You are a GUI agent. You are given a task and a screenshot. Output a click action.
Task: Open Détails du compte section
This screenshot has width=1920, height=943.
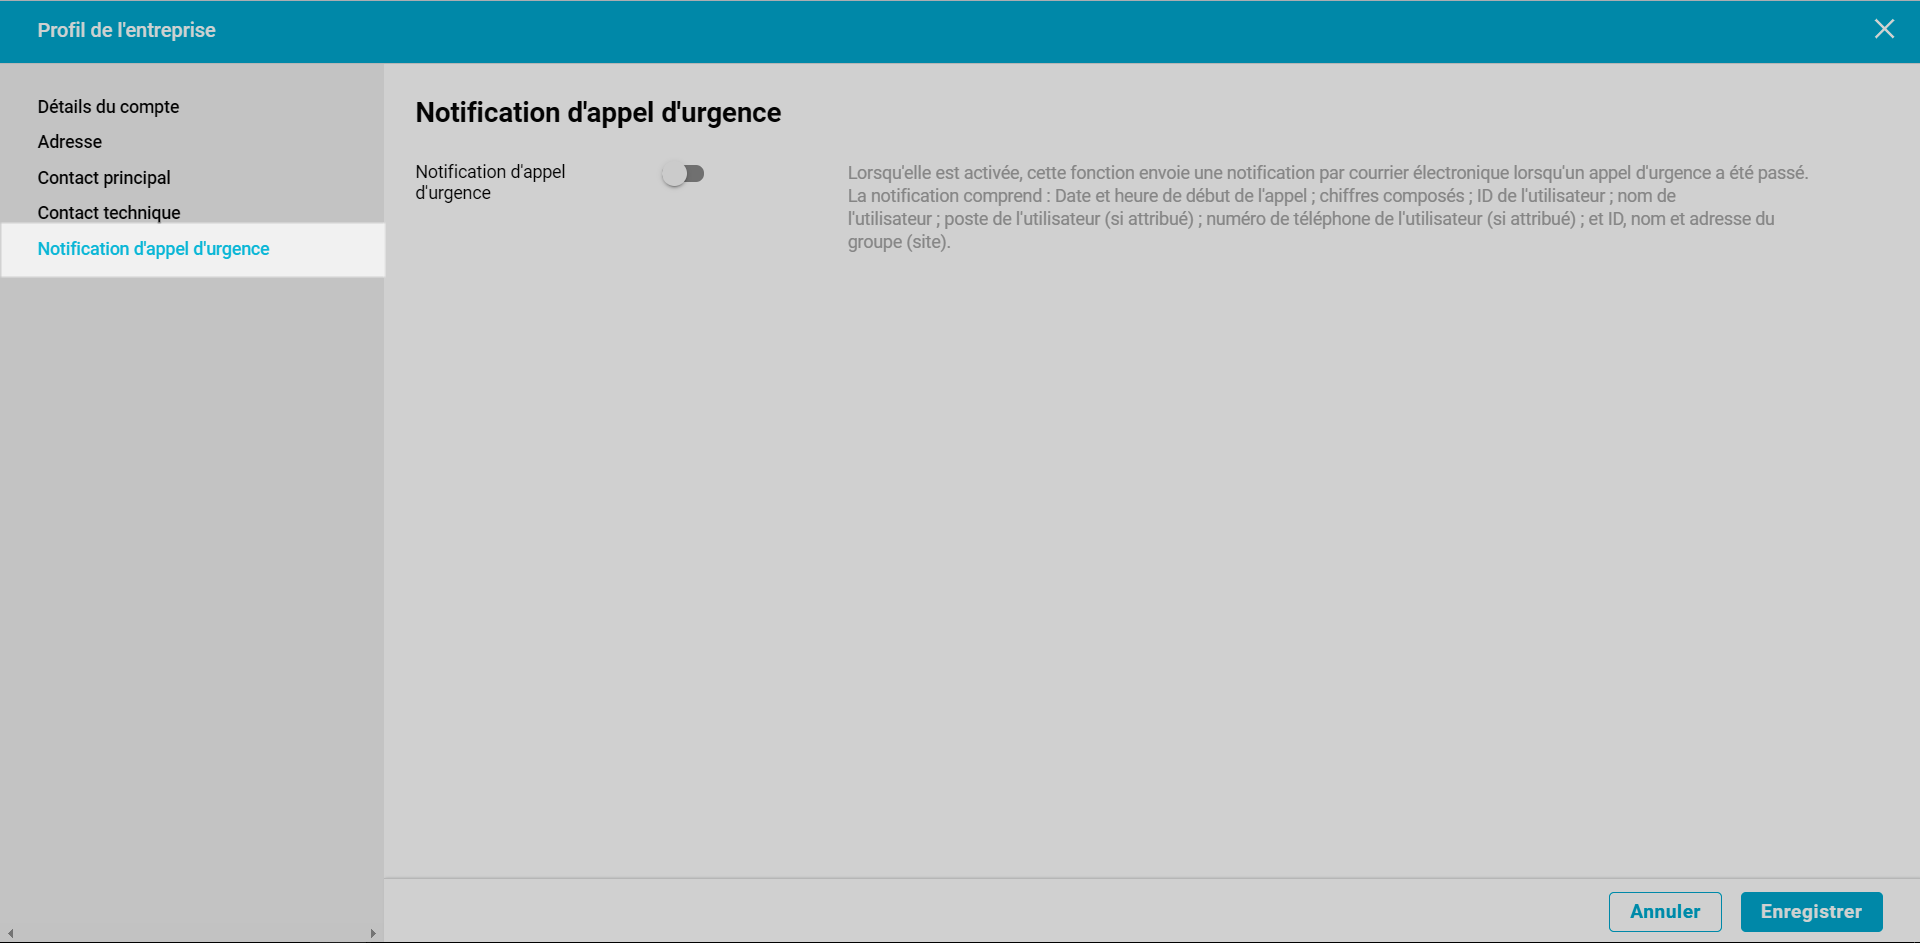[108, 106]
